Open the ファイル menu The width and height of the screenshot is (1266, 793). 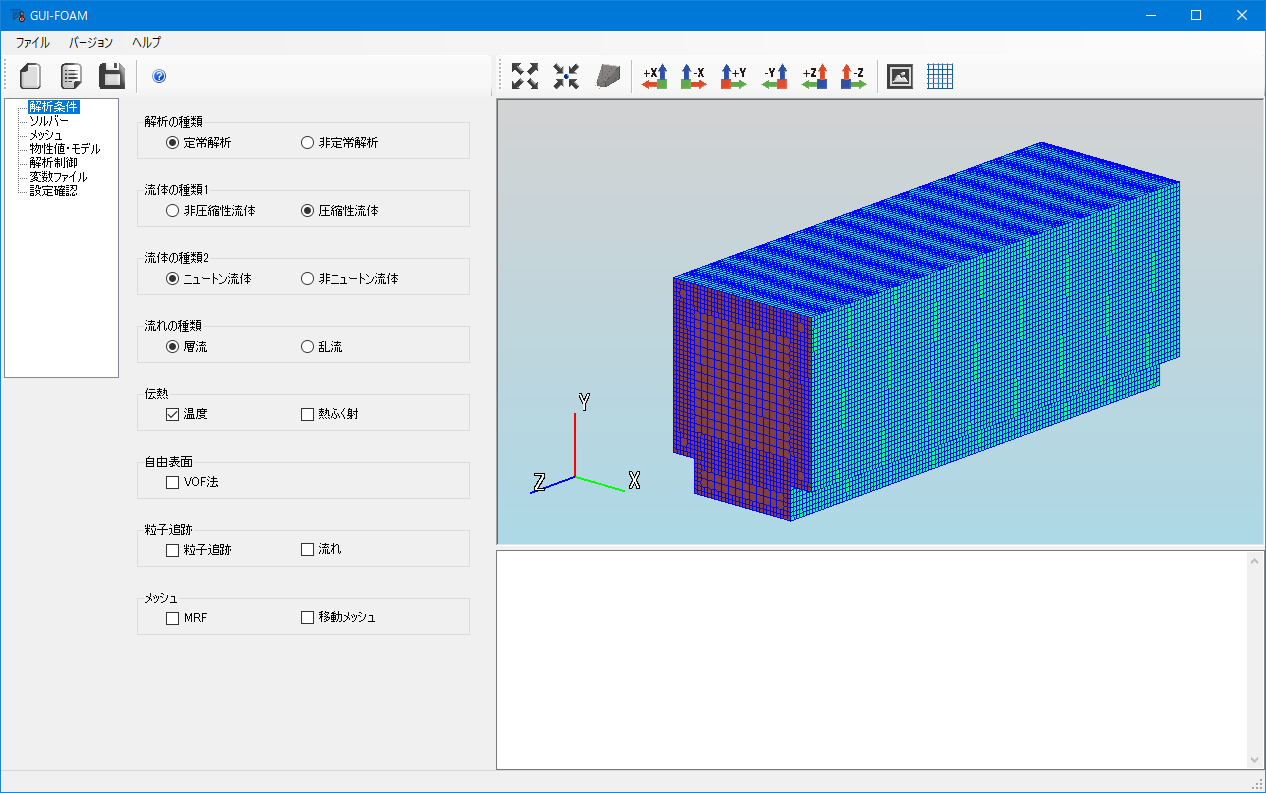click(x=31, y=42)
